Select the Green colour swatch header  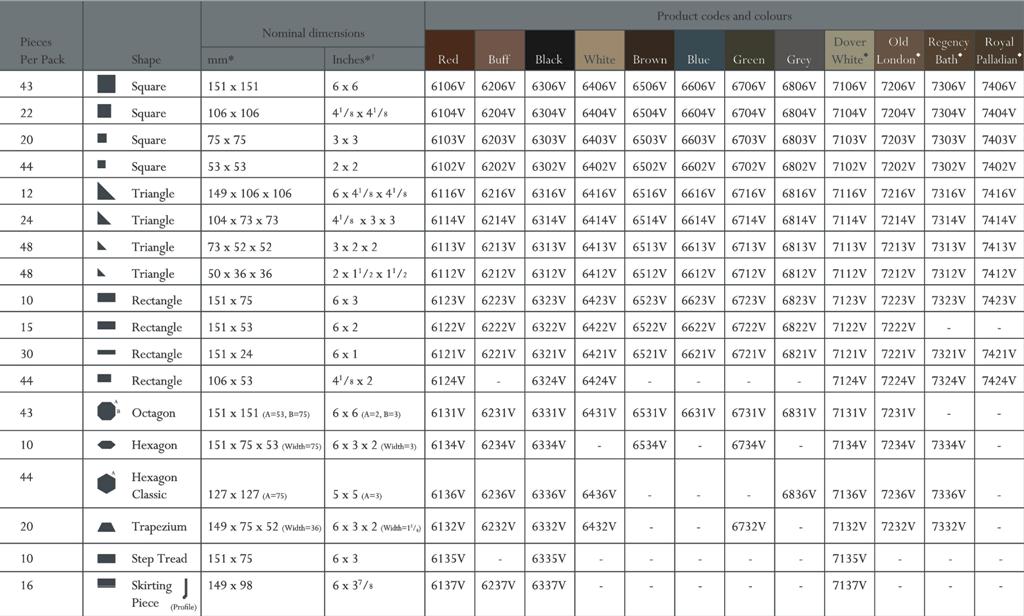[749, 50]
